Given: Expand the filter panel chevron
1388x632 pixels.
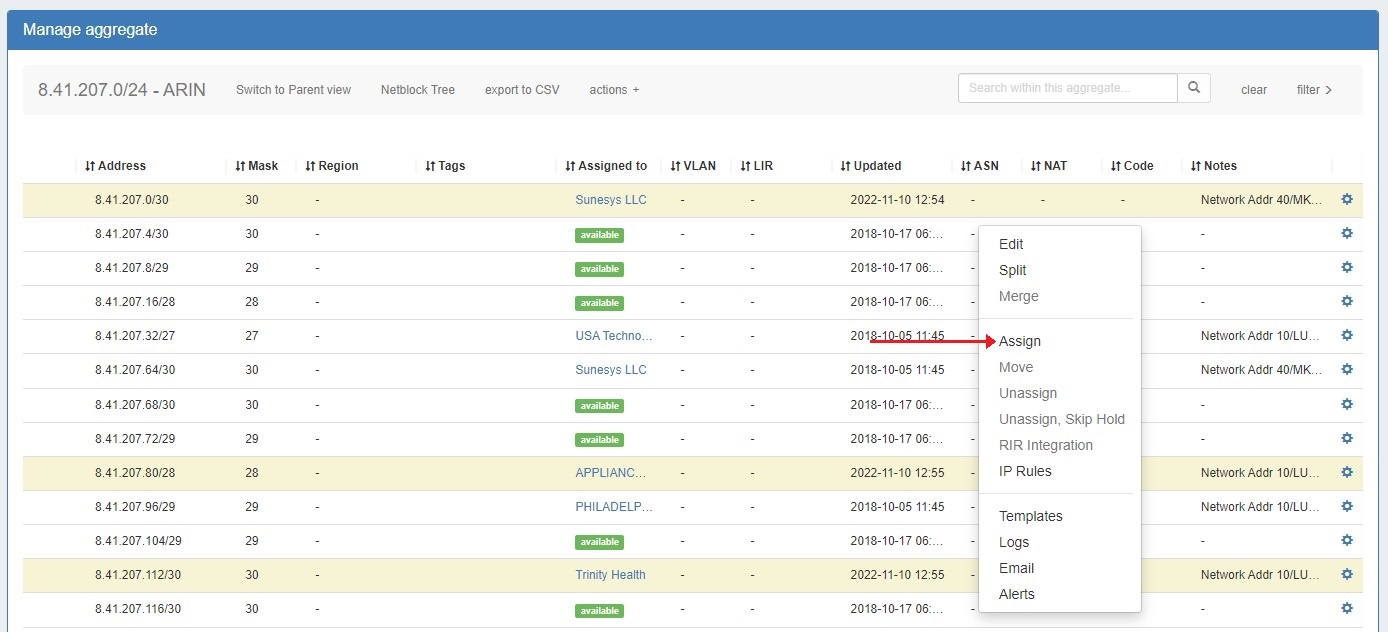Looking at the screenshot, I should (x=1314, y=90).
